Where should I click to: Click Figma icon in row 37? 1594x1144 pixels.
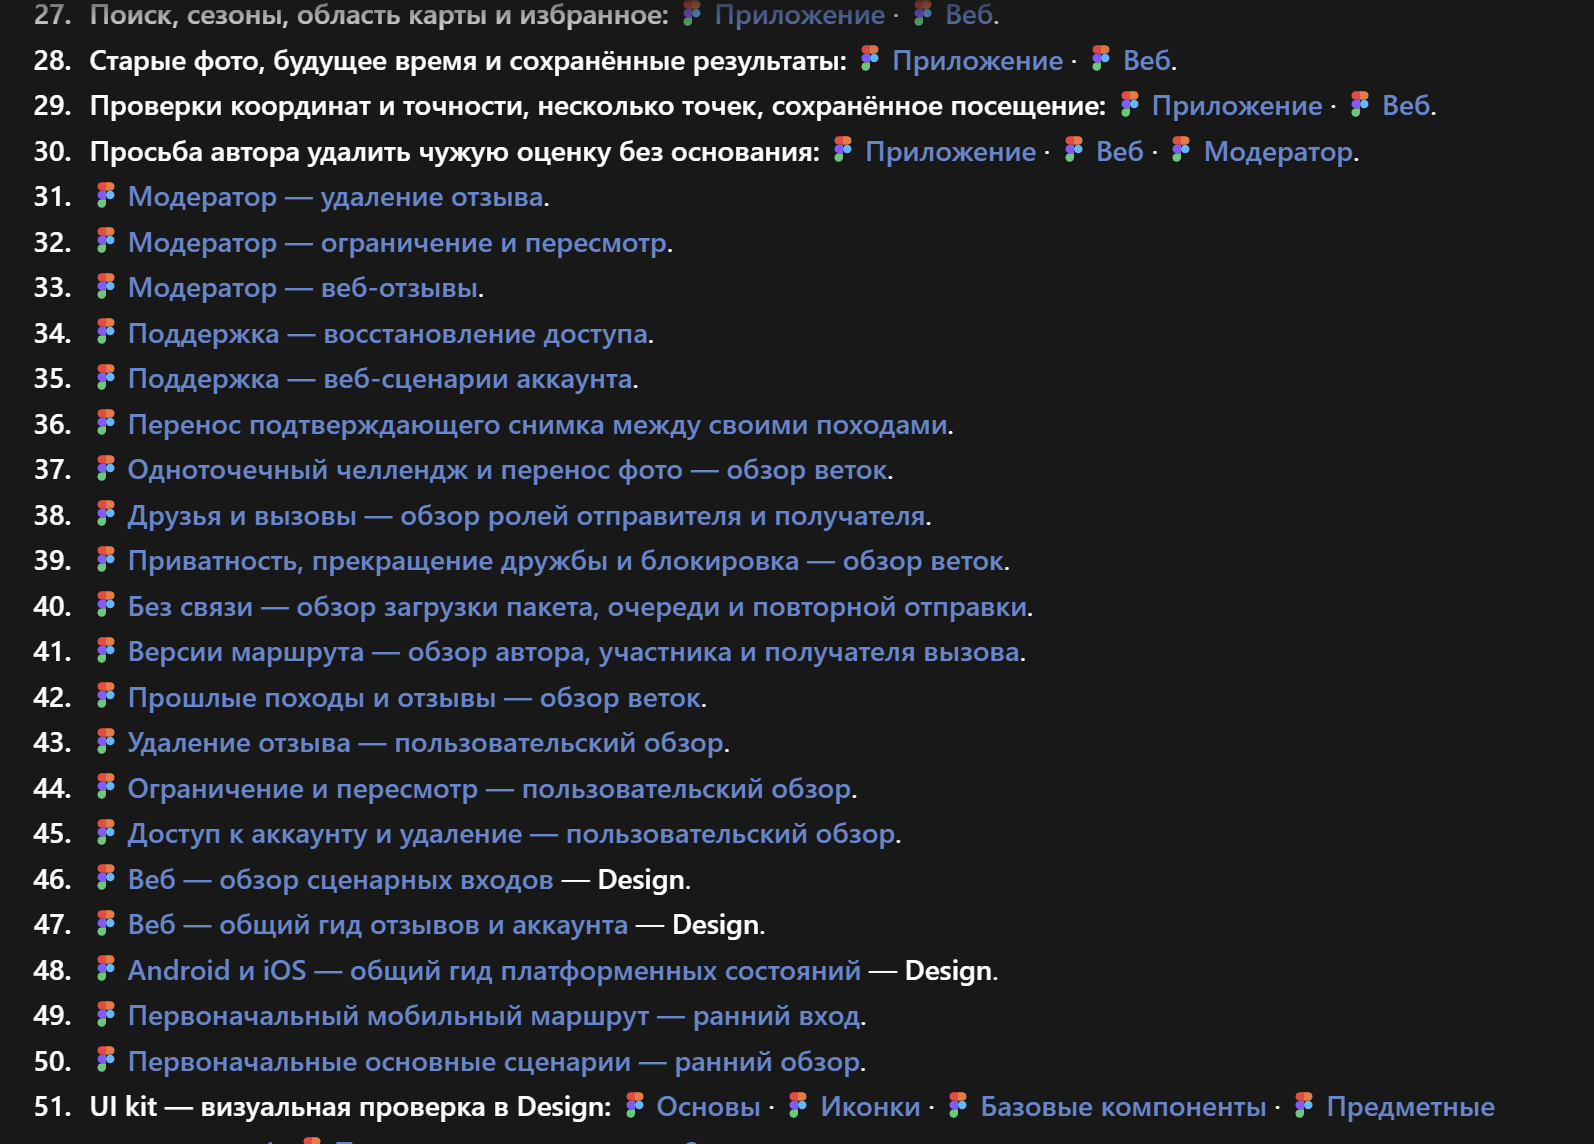[106, 468]
